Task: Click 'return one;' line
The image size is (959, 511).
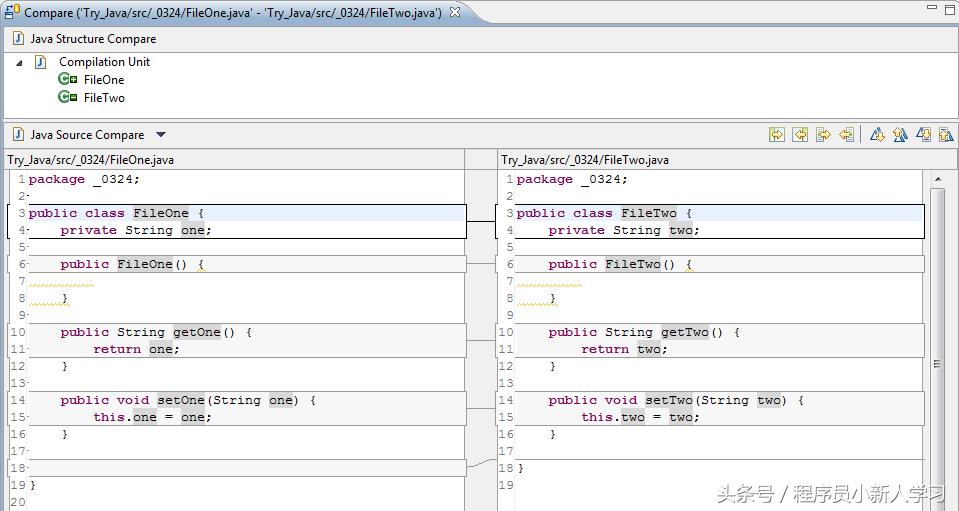Action: 136,350
